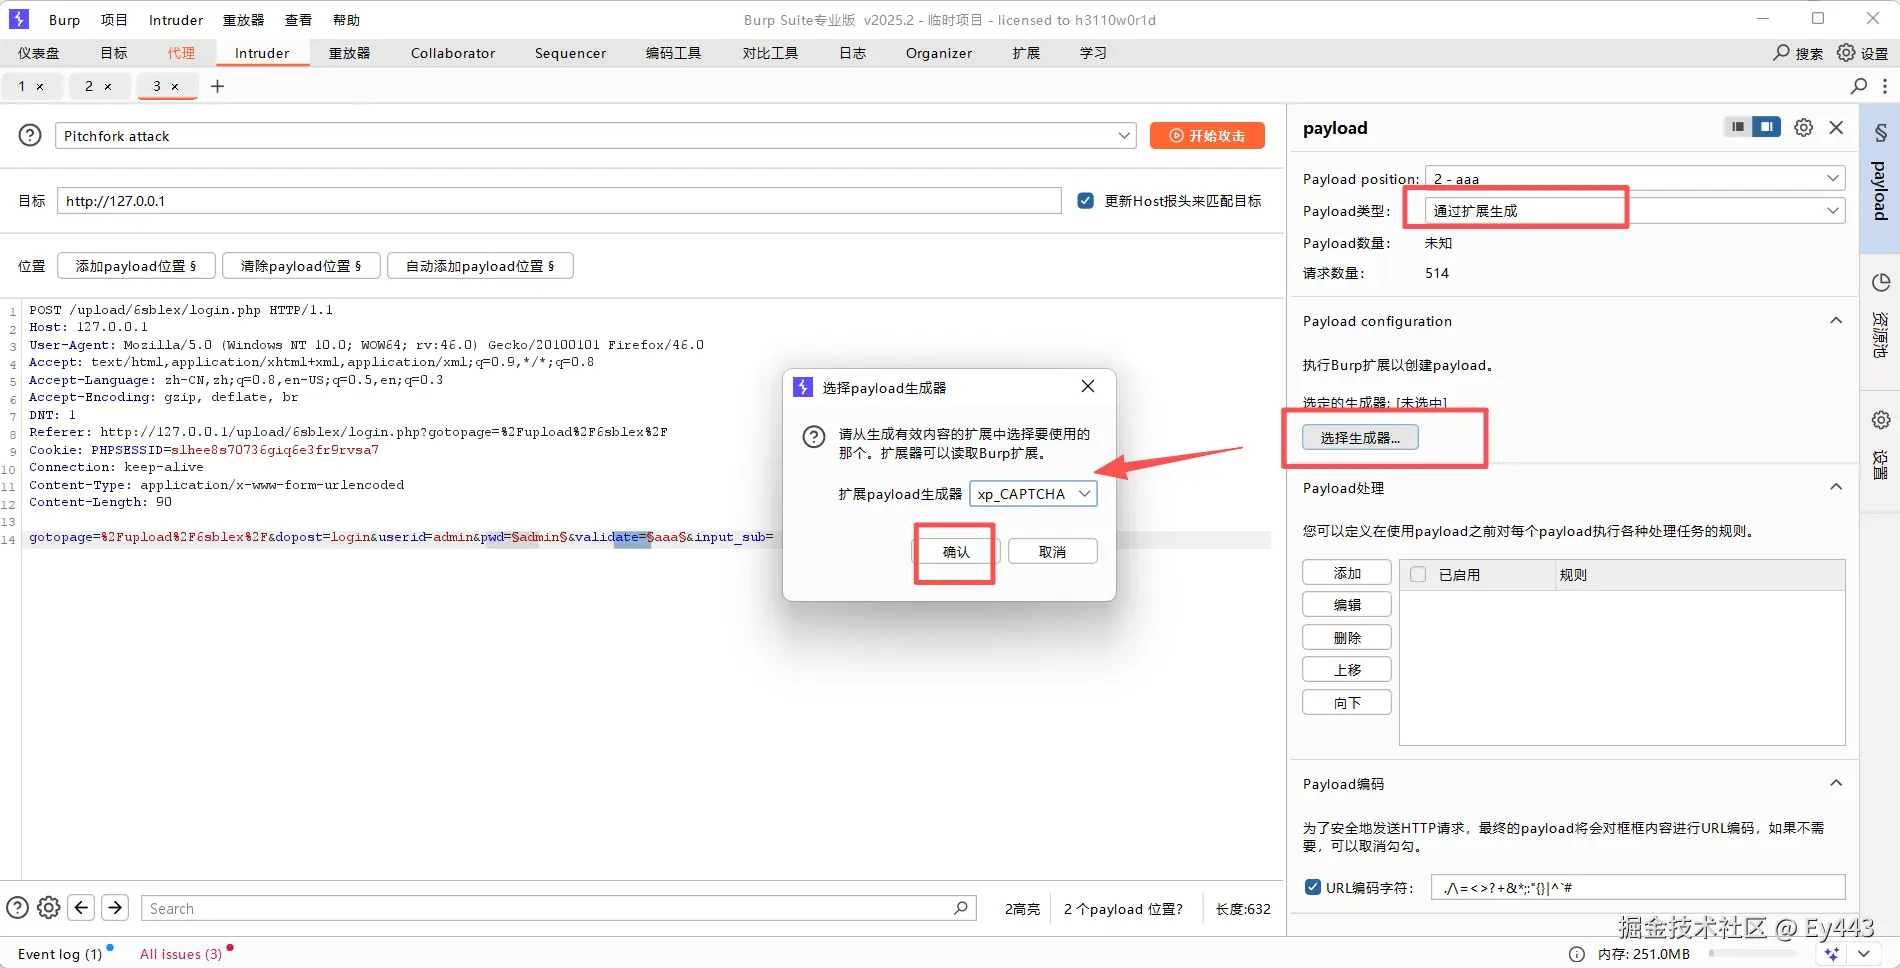Open the 查看 menu
The height and width of the screenshot is (968, 1900).
pos(298,20)
